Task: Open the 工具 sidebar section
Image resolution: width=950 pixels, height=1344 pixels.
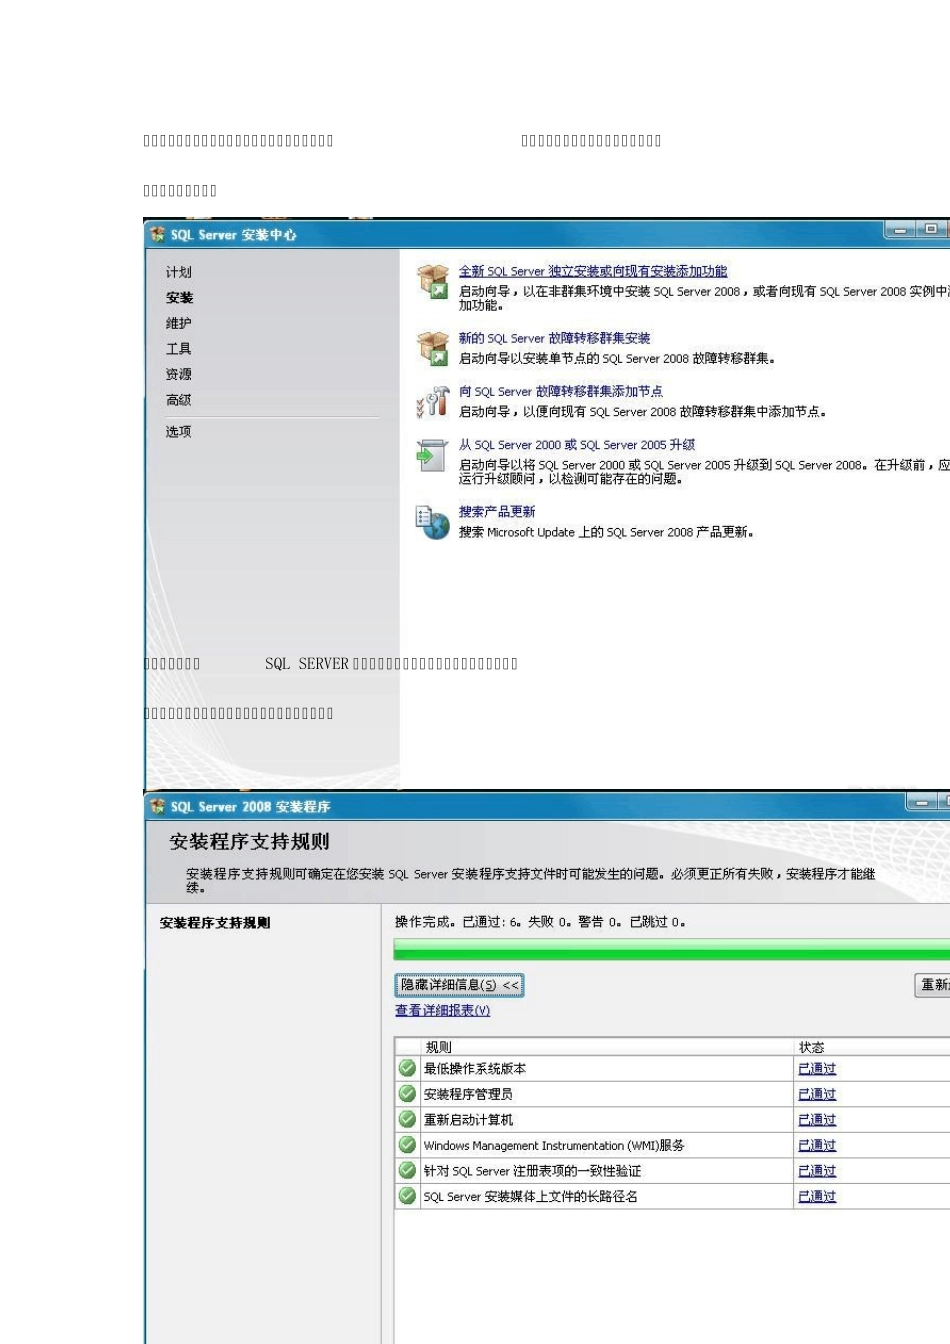Action: point(179,349)
